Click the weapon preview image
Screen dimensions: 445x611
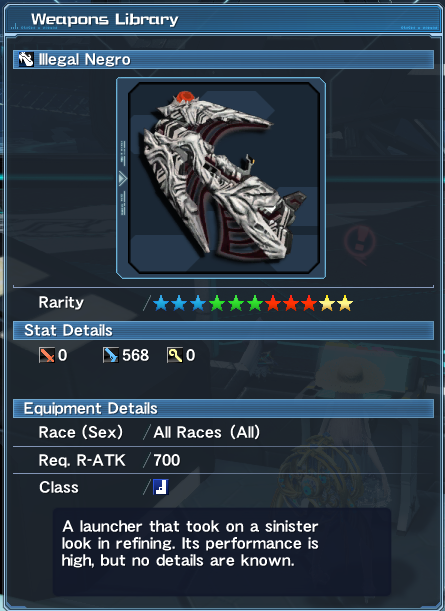(221, 178)
